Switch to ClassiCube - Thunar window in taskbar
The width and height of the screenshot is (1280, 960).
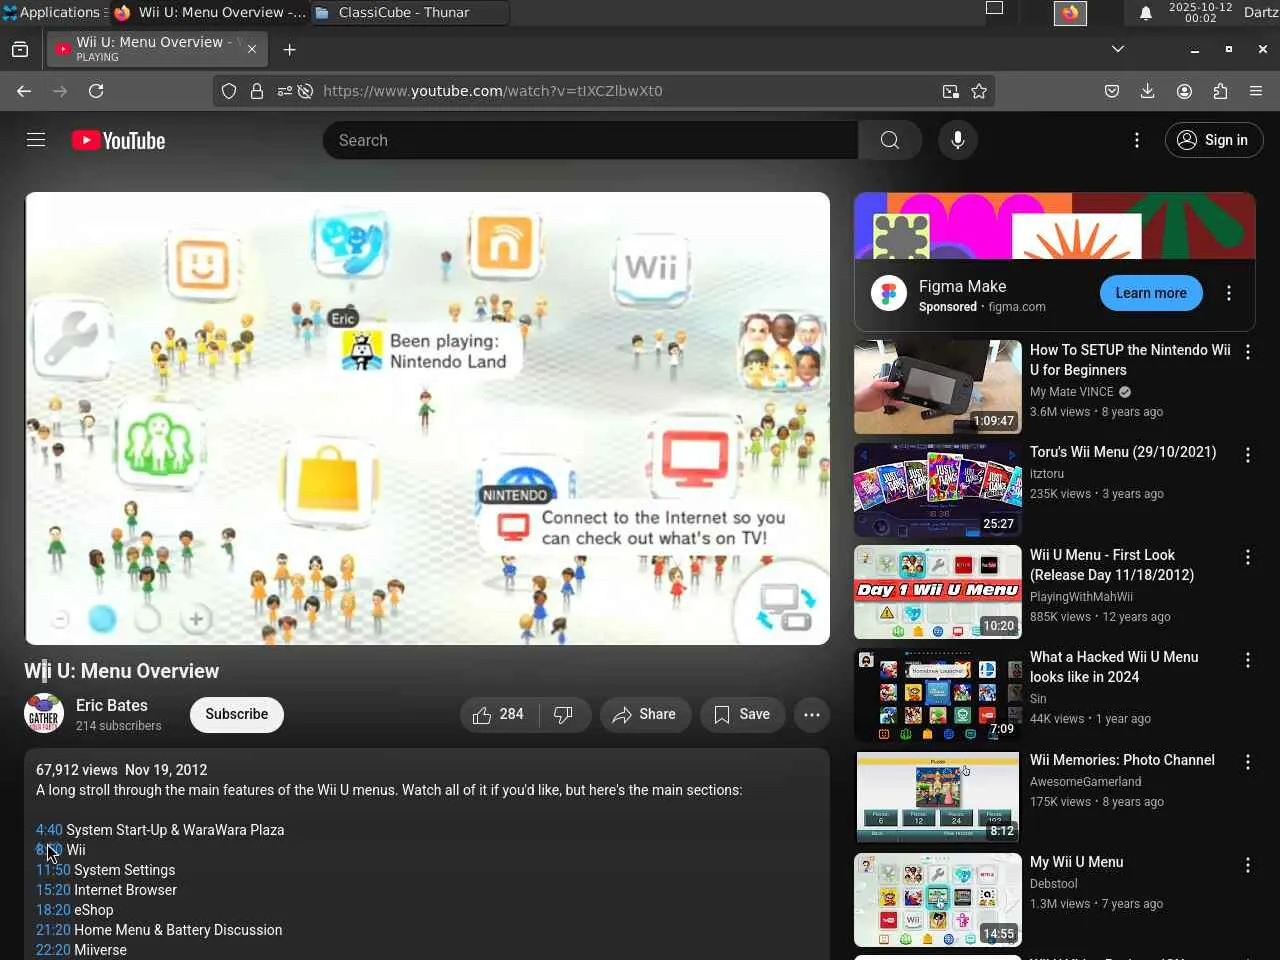coord(410,12)
